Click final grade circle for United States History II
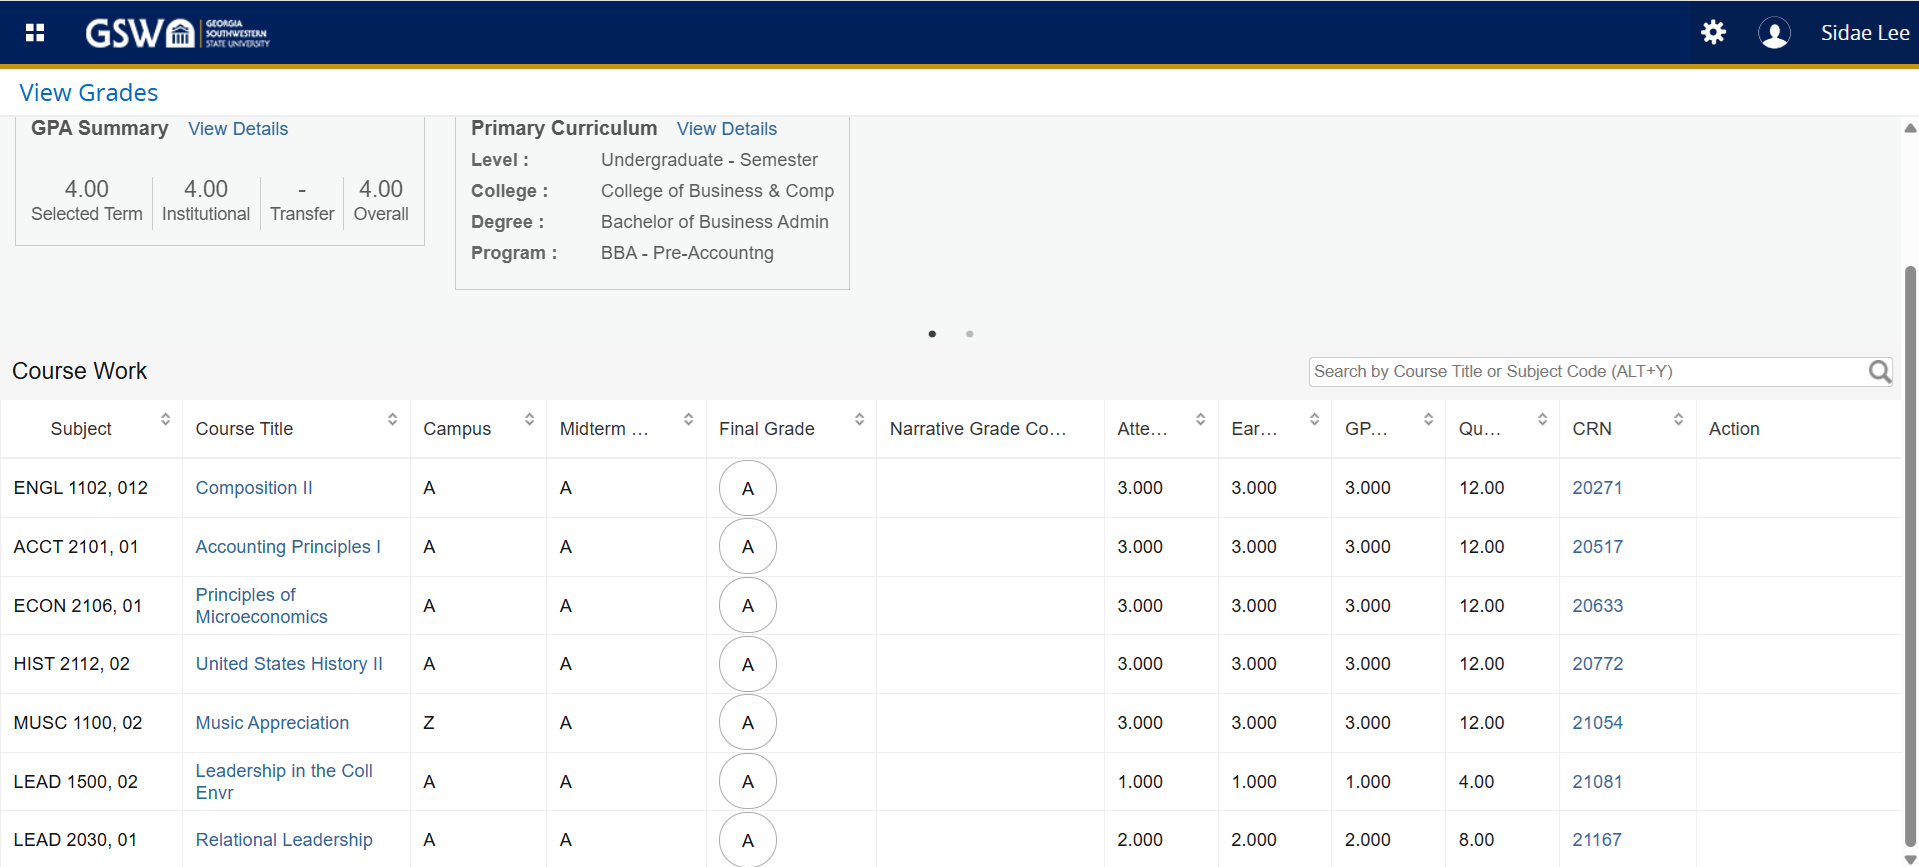This screenshot has height=867, width=1919. [x=748, y=664]
